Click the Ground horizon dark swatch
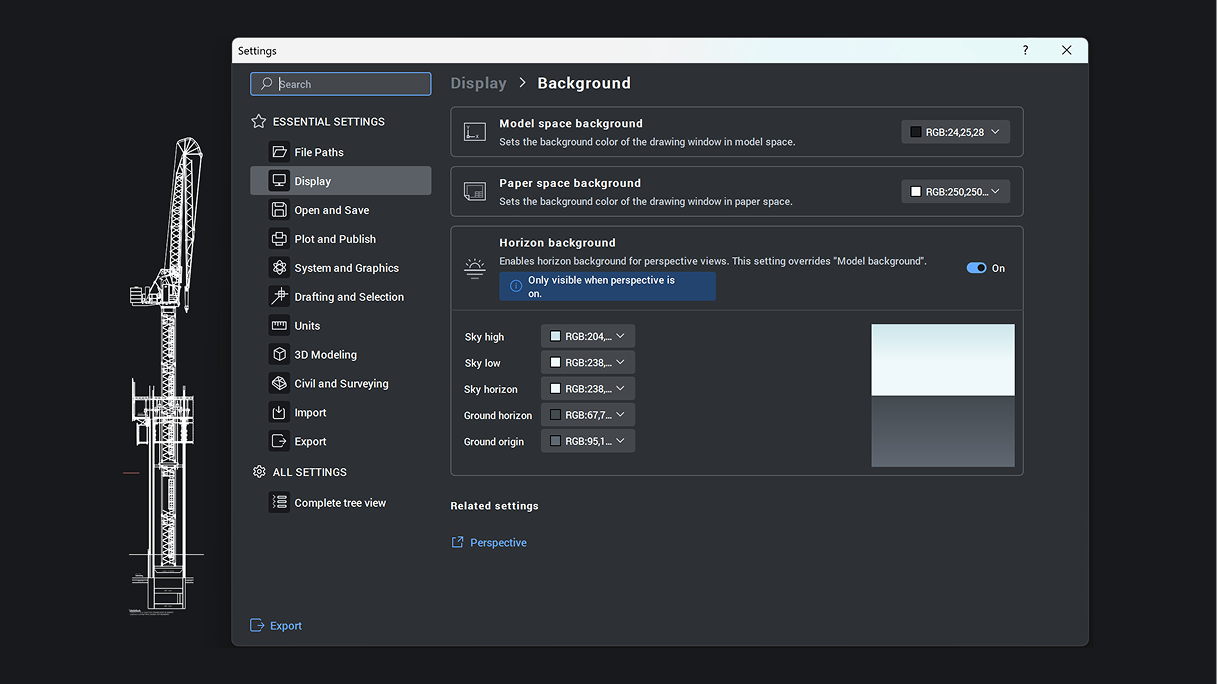The width and height of the screenshot is (1217, 684). point(555,414)
